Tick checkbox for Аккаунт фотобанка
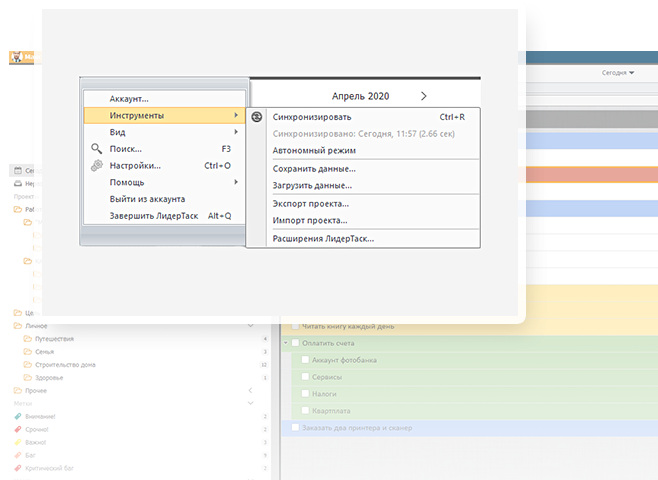The height and width of the screenshot is (480, 658). click(x=306, y=360)
